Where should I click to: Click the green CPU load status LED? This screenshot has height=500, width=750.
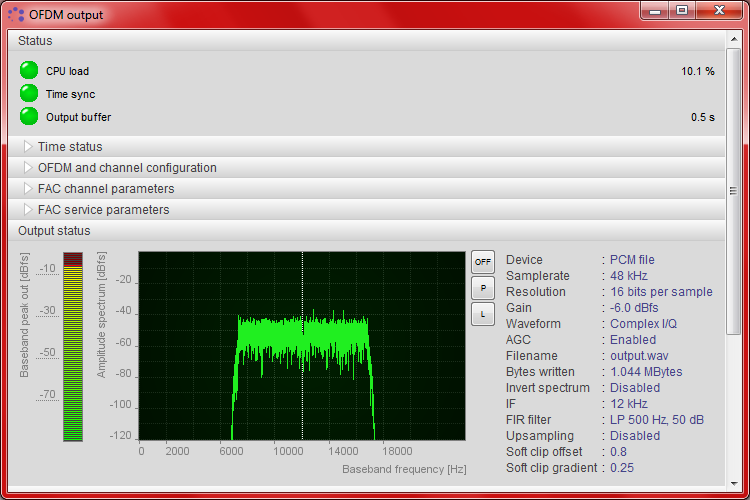[29, 70]
